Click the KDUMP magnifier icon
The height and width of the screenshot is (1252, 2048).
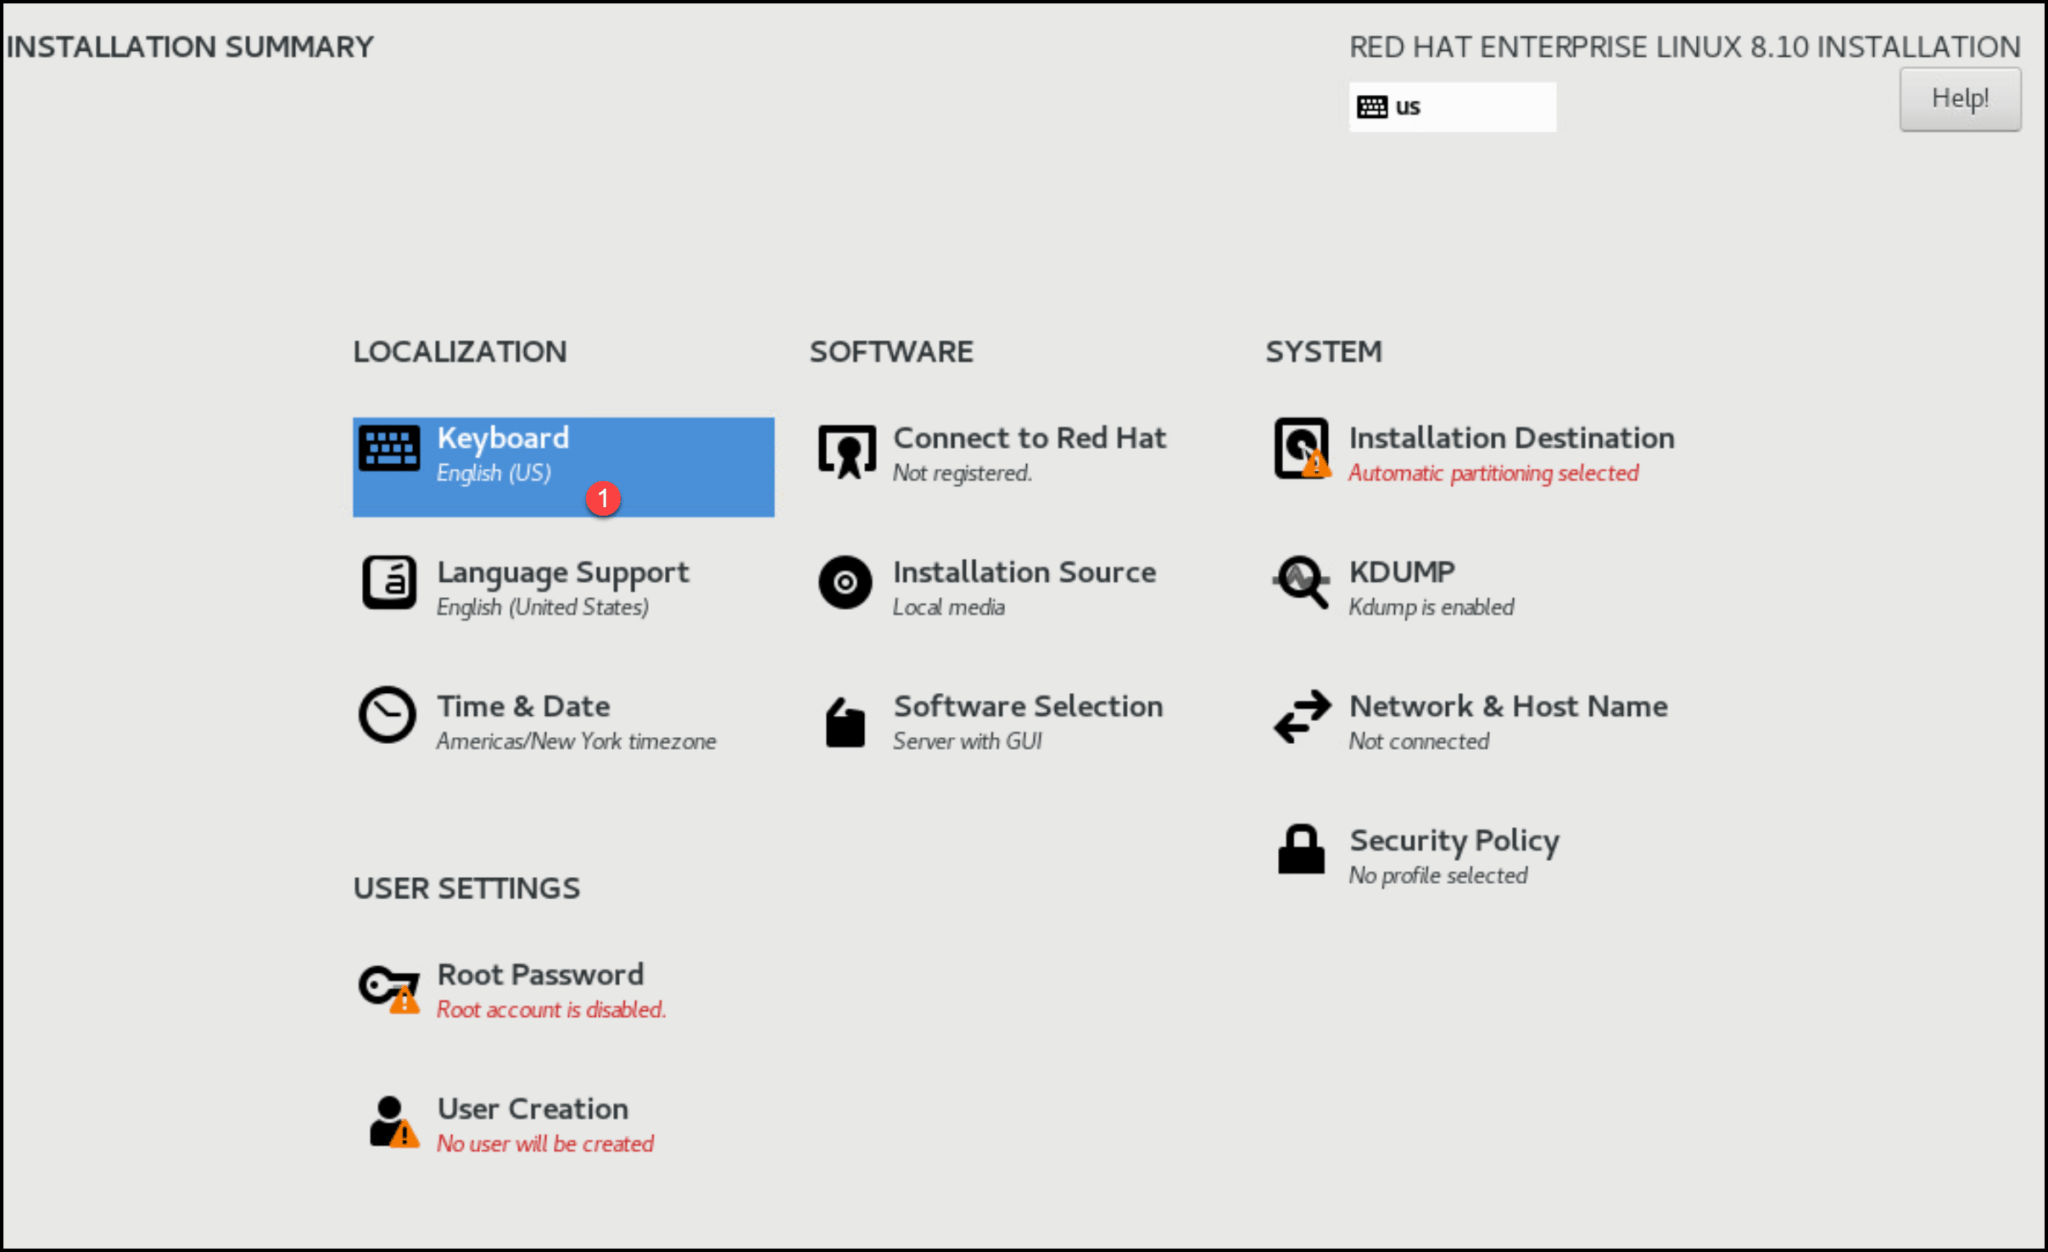pos(1301,582)
